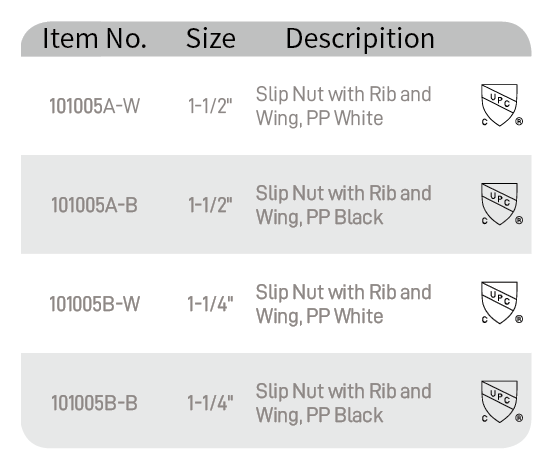Click the UPC certification icon for 101005A-W
Image resolution: width=552 pixels, height=466 pixels.
click(x=502, y=105)
